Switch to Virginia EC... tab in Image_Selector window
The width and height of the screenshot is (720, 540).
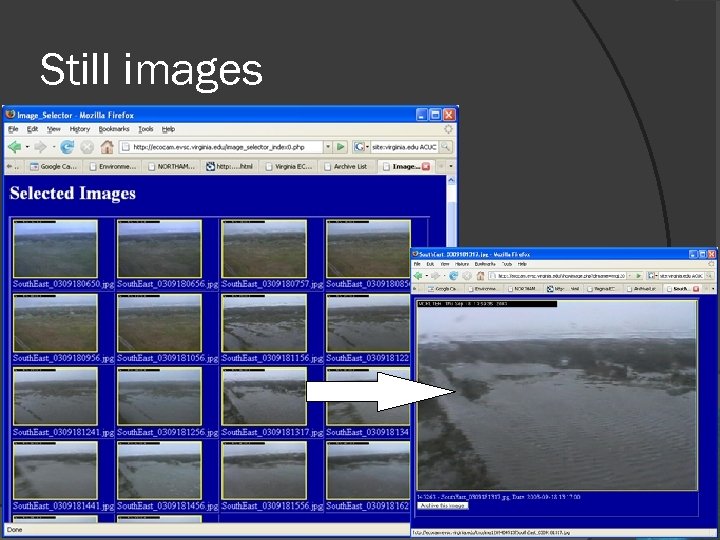pos(289,166)
